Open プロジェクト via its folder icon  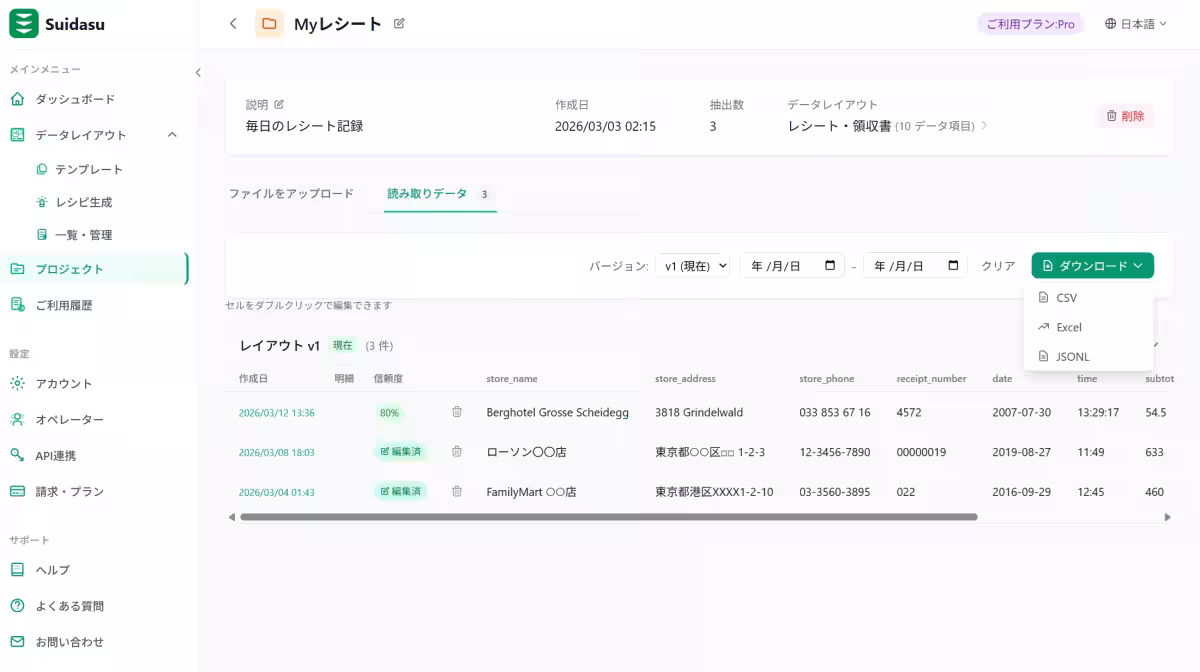point(17,269)
